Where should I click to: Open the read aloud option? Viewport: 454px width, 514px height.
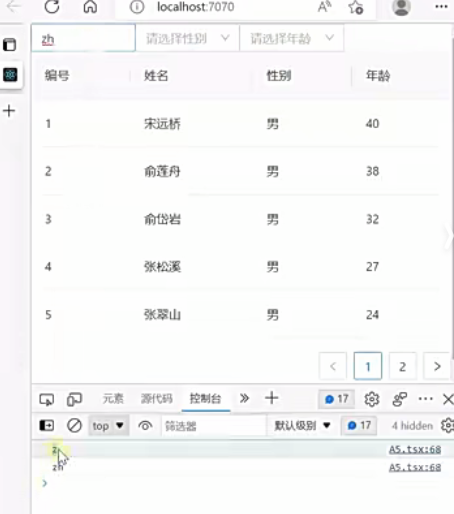coord(324,7)
